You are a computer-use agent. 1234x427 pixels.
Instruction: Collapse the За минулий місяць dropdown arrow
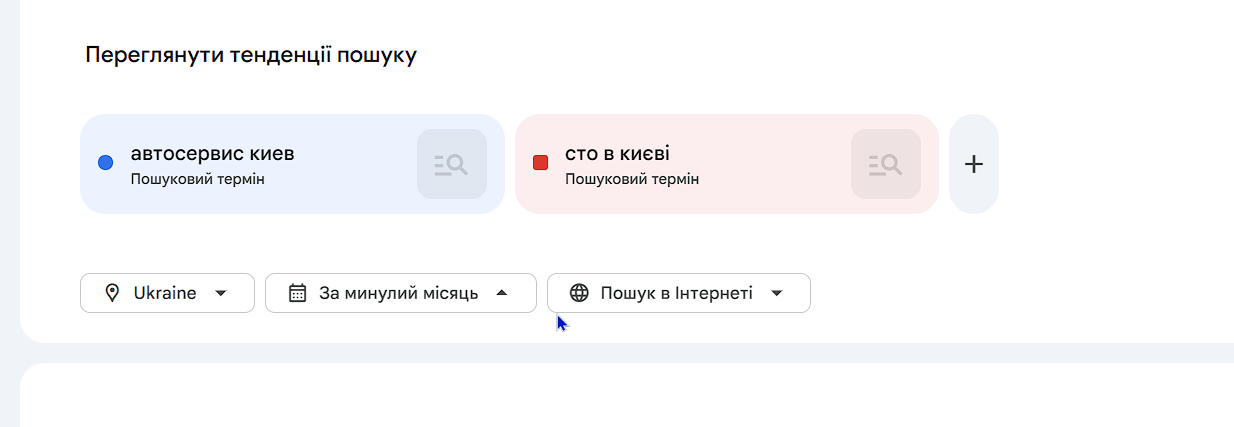tap(502, 293)
